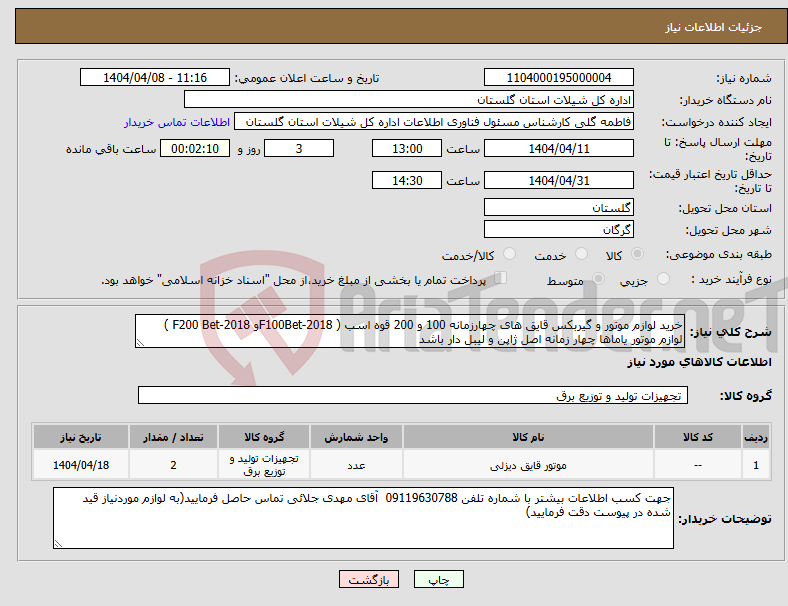Click the بازگشت (back) button
Screen dimensions: 788x606
pyautogui.click(x=369, y=579)
